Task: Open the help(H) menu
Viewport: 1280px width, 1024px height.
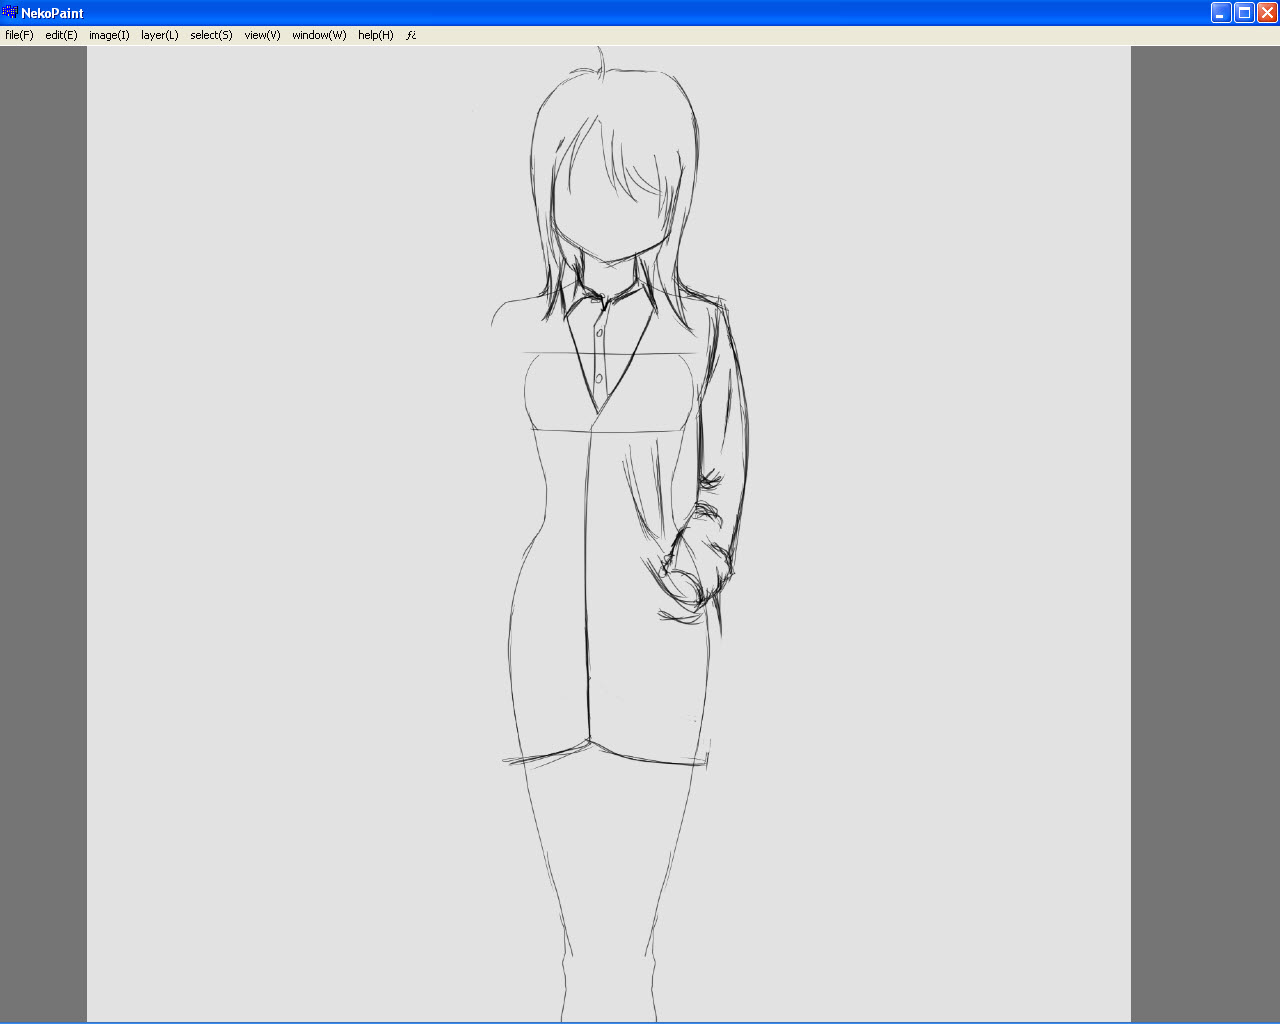Action: coord(374,35)
